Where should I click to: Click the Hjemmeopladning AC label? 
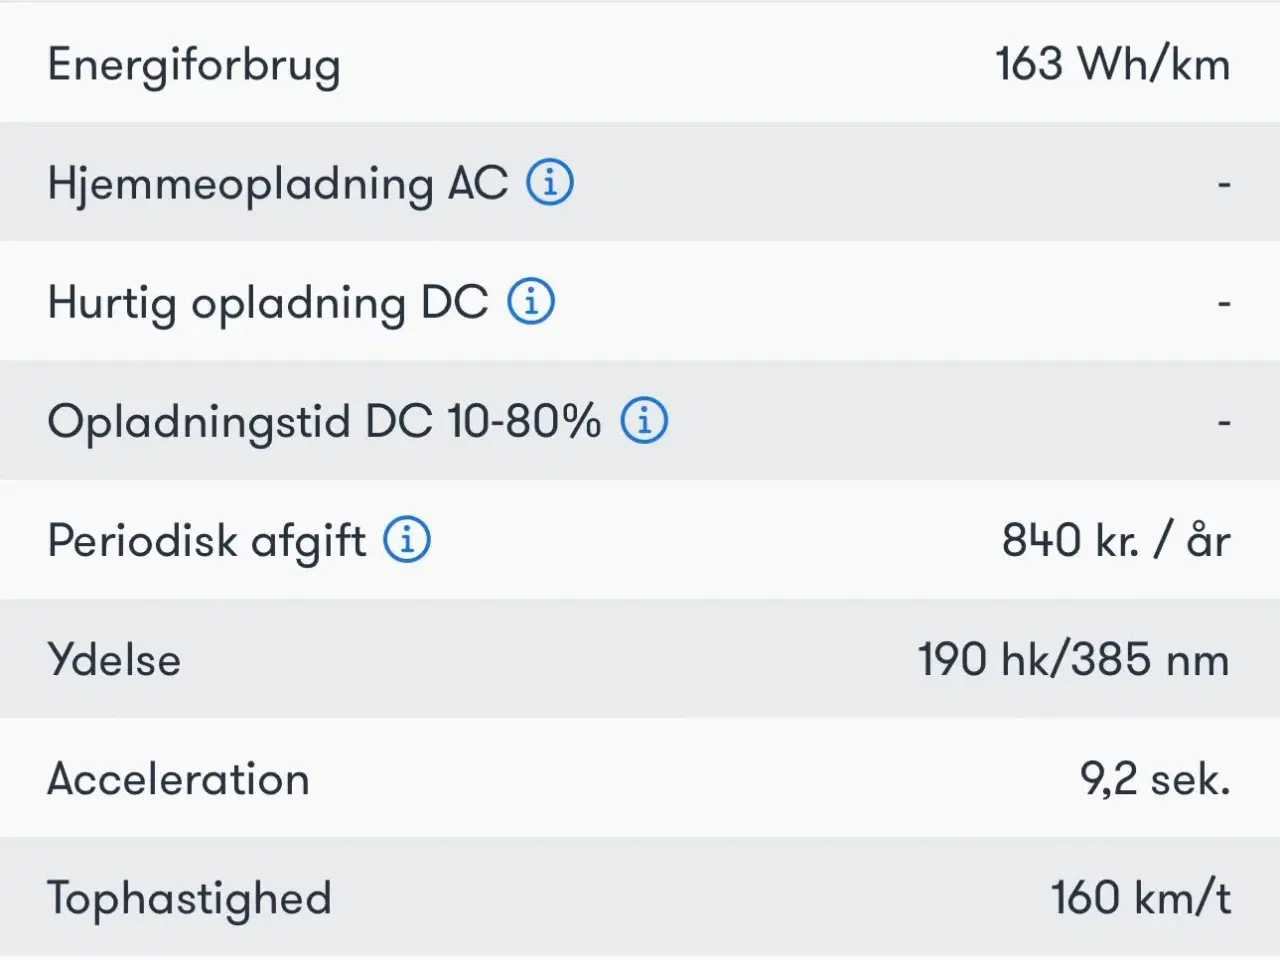(x=277, y=184)
